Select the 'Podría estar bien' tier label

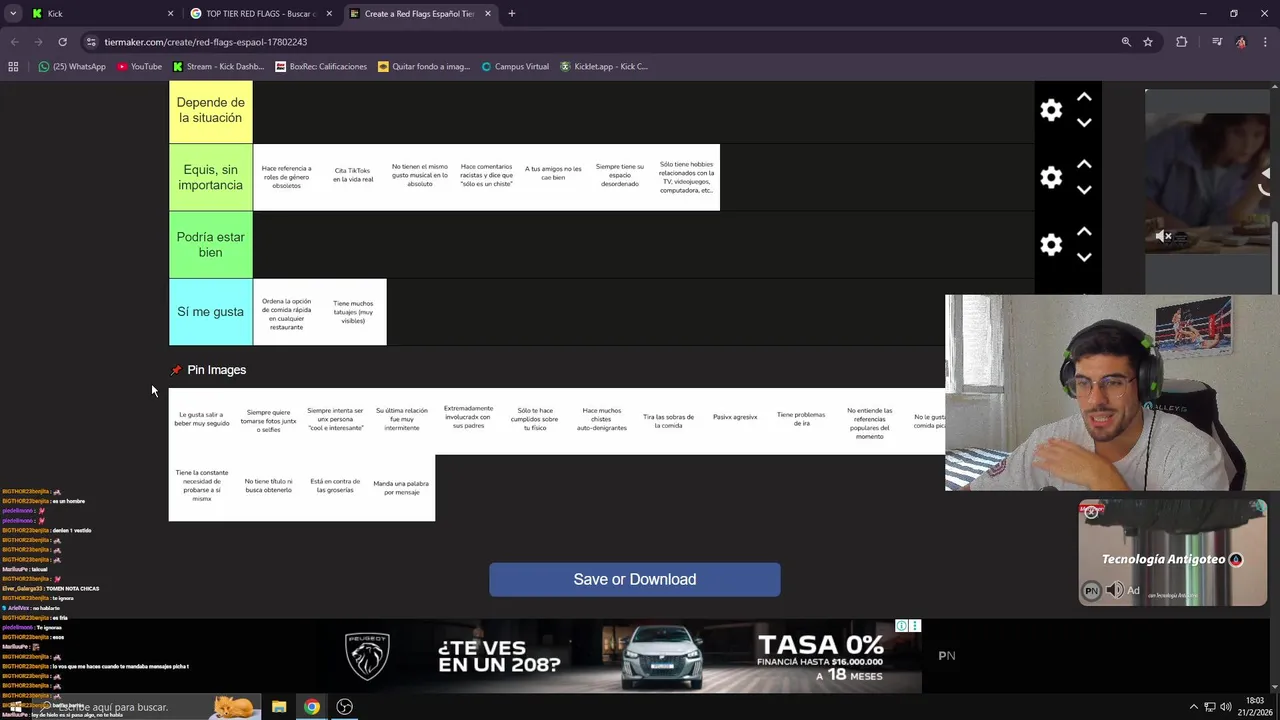[210, 244]
